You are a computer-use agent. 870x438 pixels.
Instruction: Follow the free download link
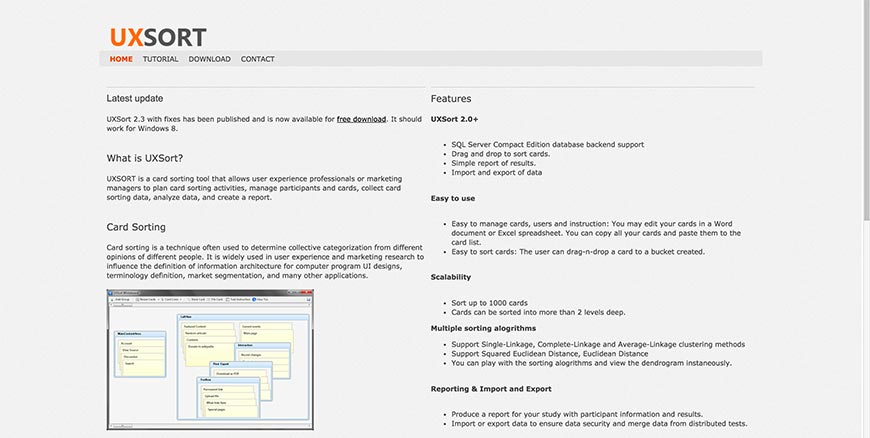[x=361, y=119]
